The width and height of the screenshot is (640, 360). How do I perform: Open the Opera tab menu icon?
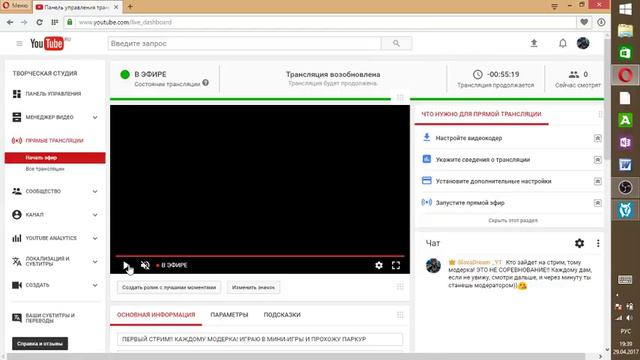point(554,7)
